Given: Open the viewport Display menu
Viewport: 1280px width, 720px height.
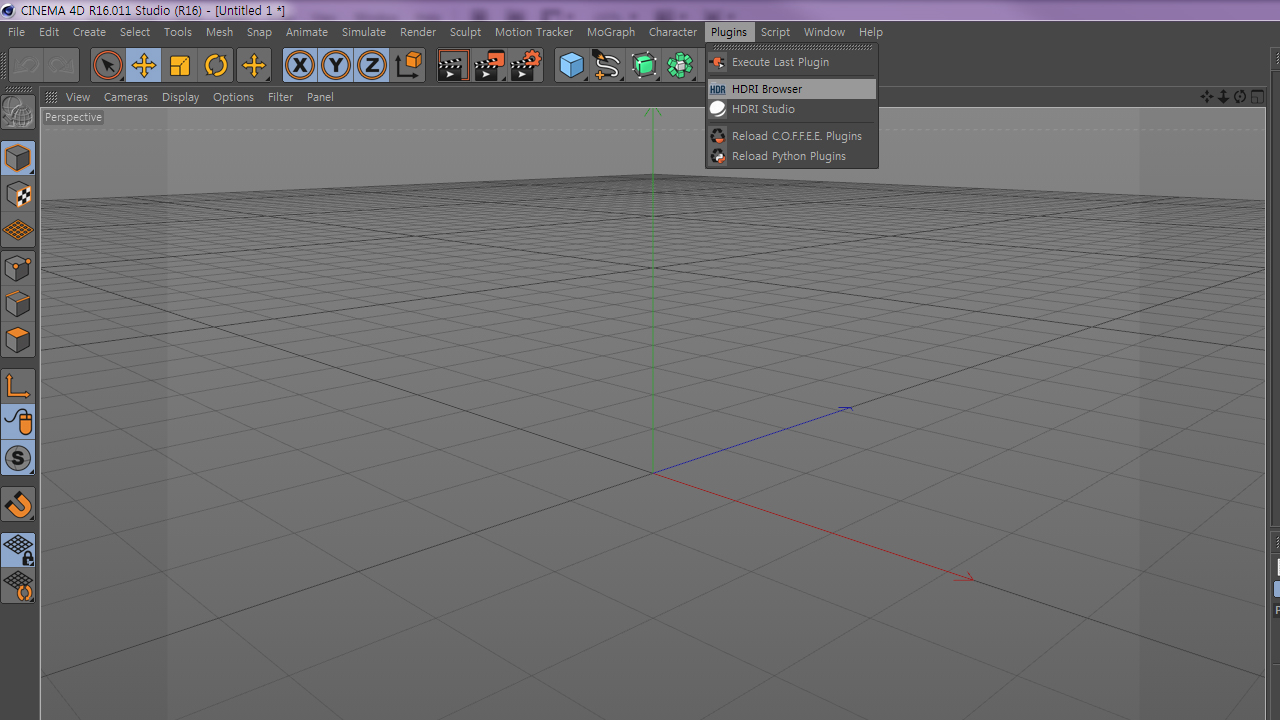Looking at the screenshot, I should pyautogui.click(x=180, y=97).
